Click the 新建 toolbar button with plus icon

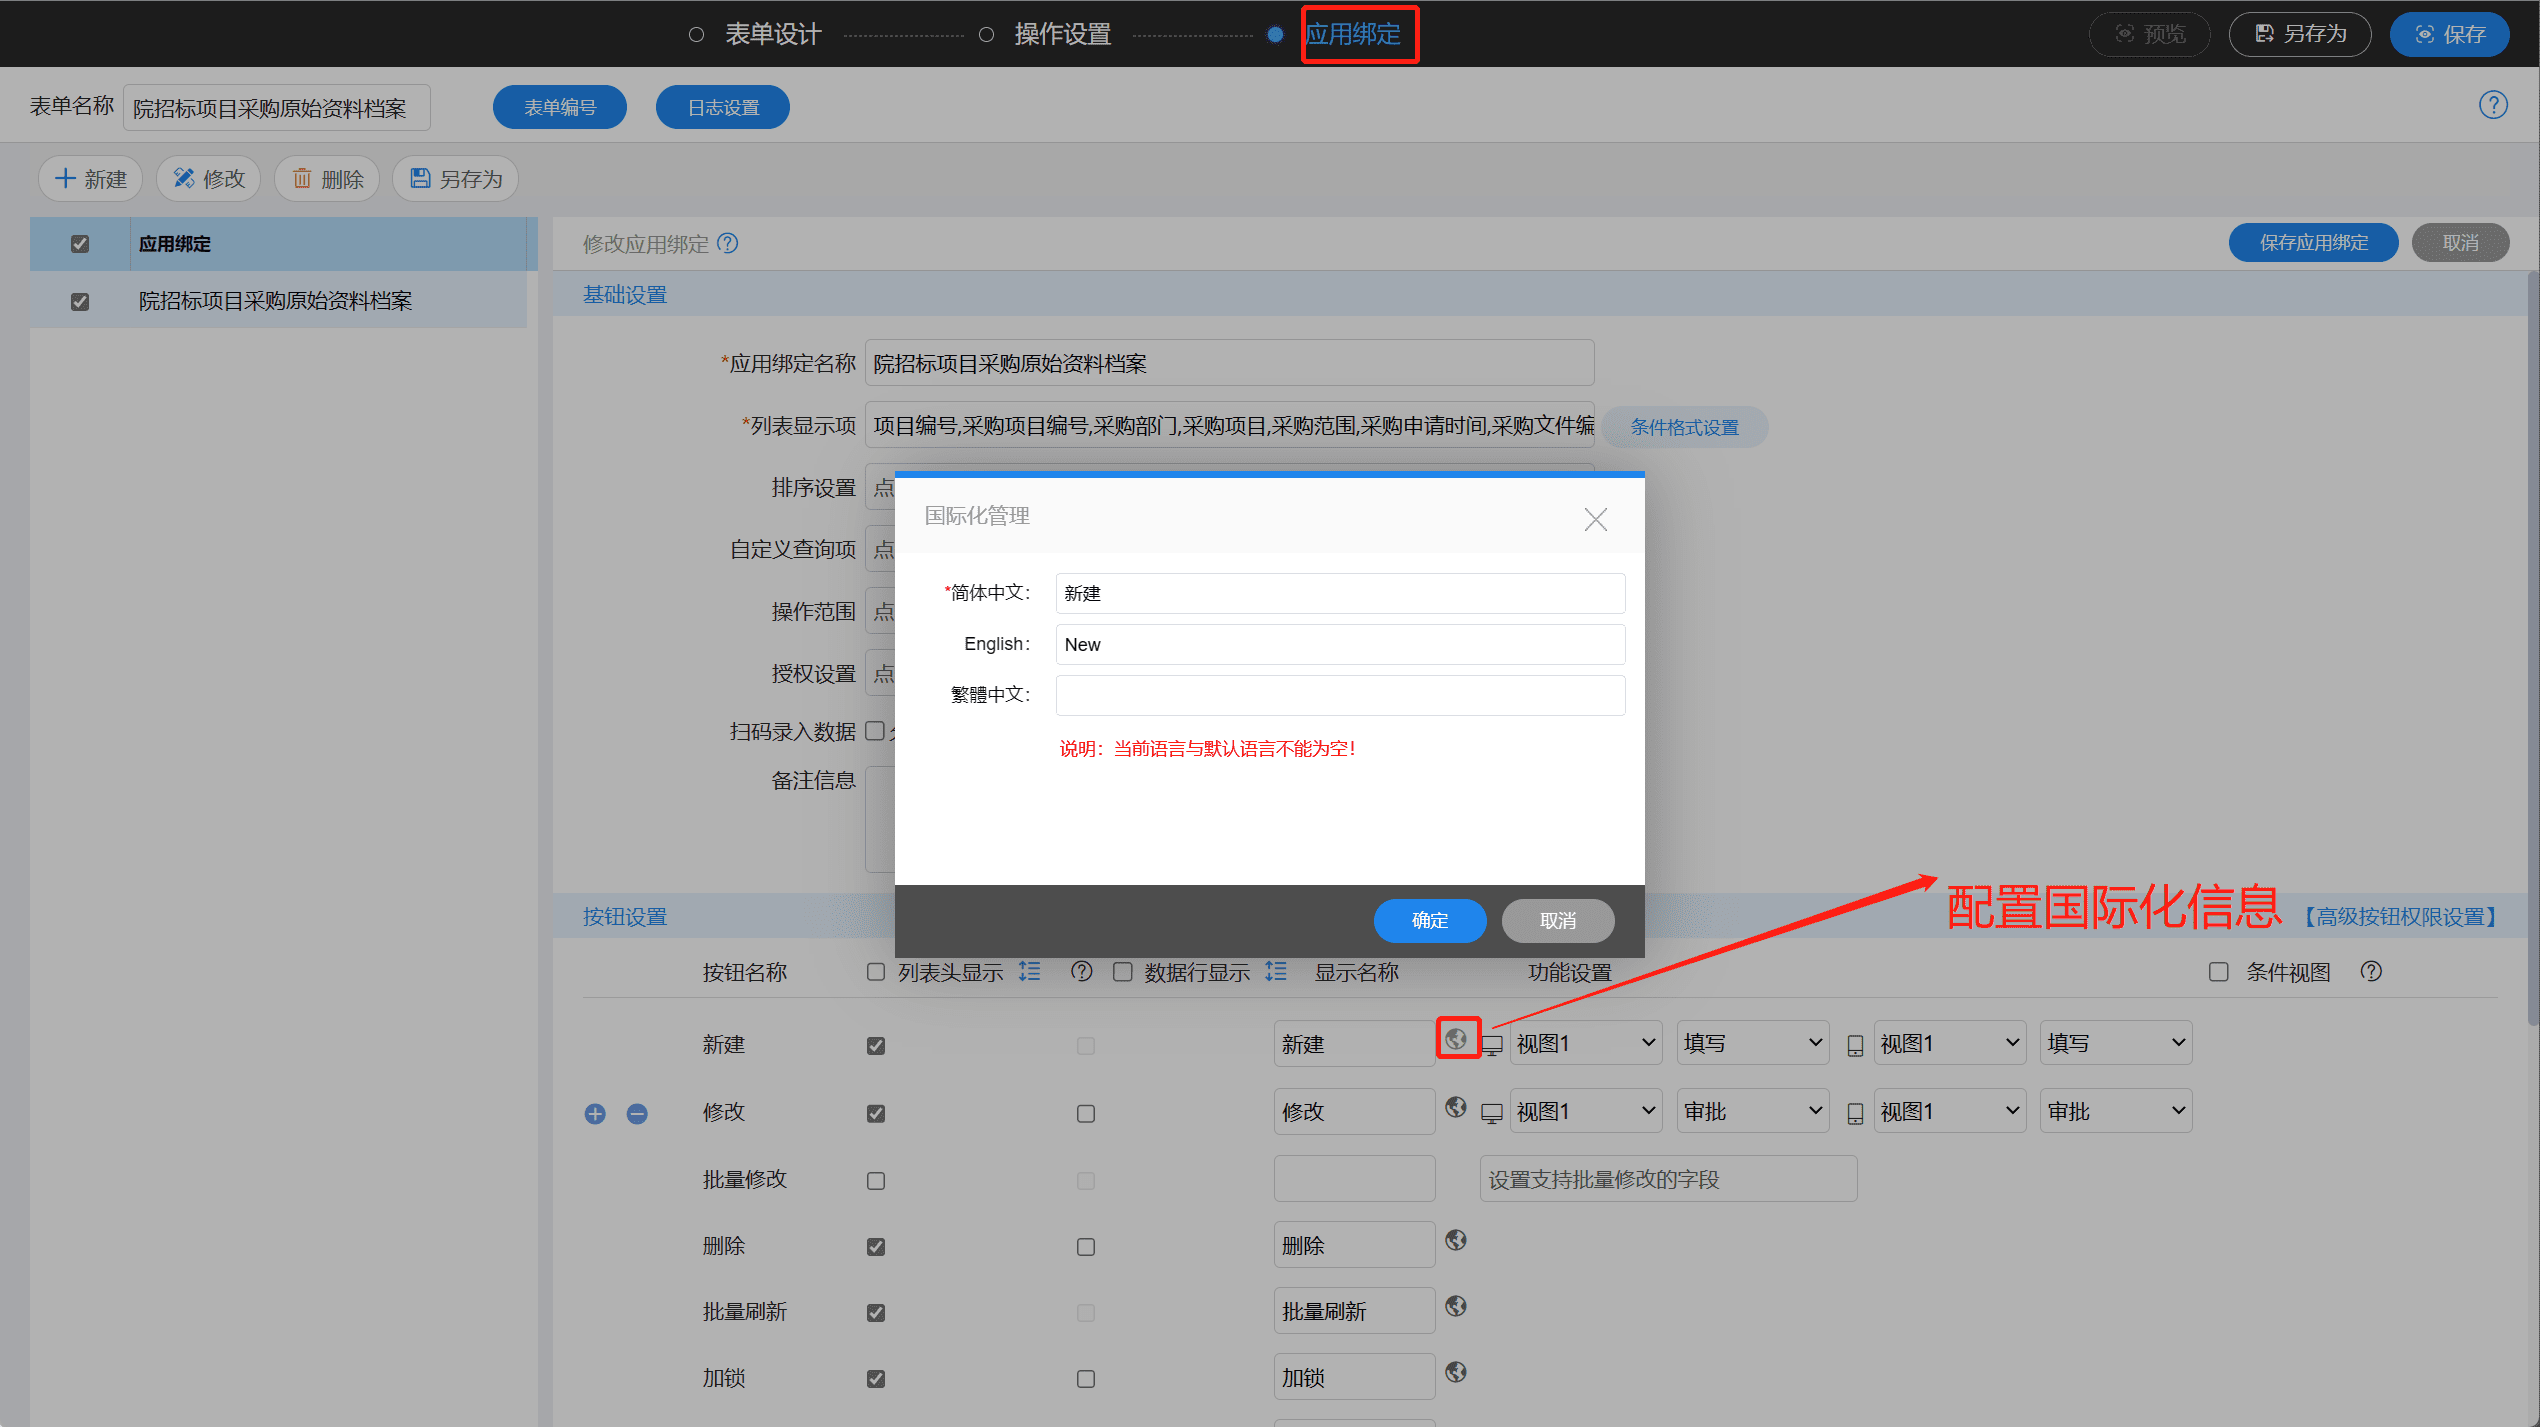click(x=91, y=179)
